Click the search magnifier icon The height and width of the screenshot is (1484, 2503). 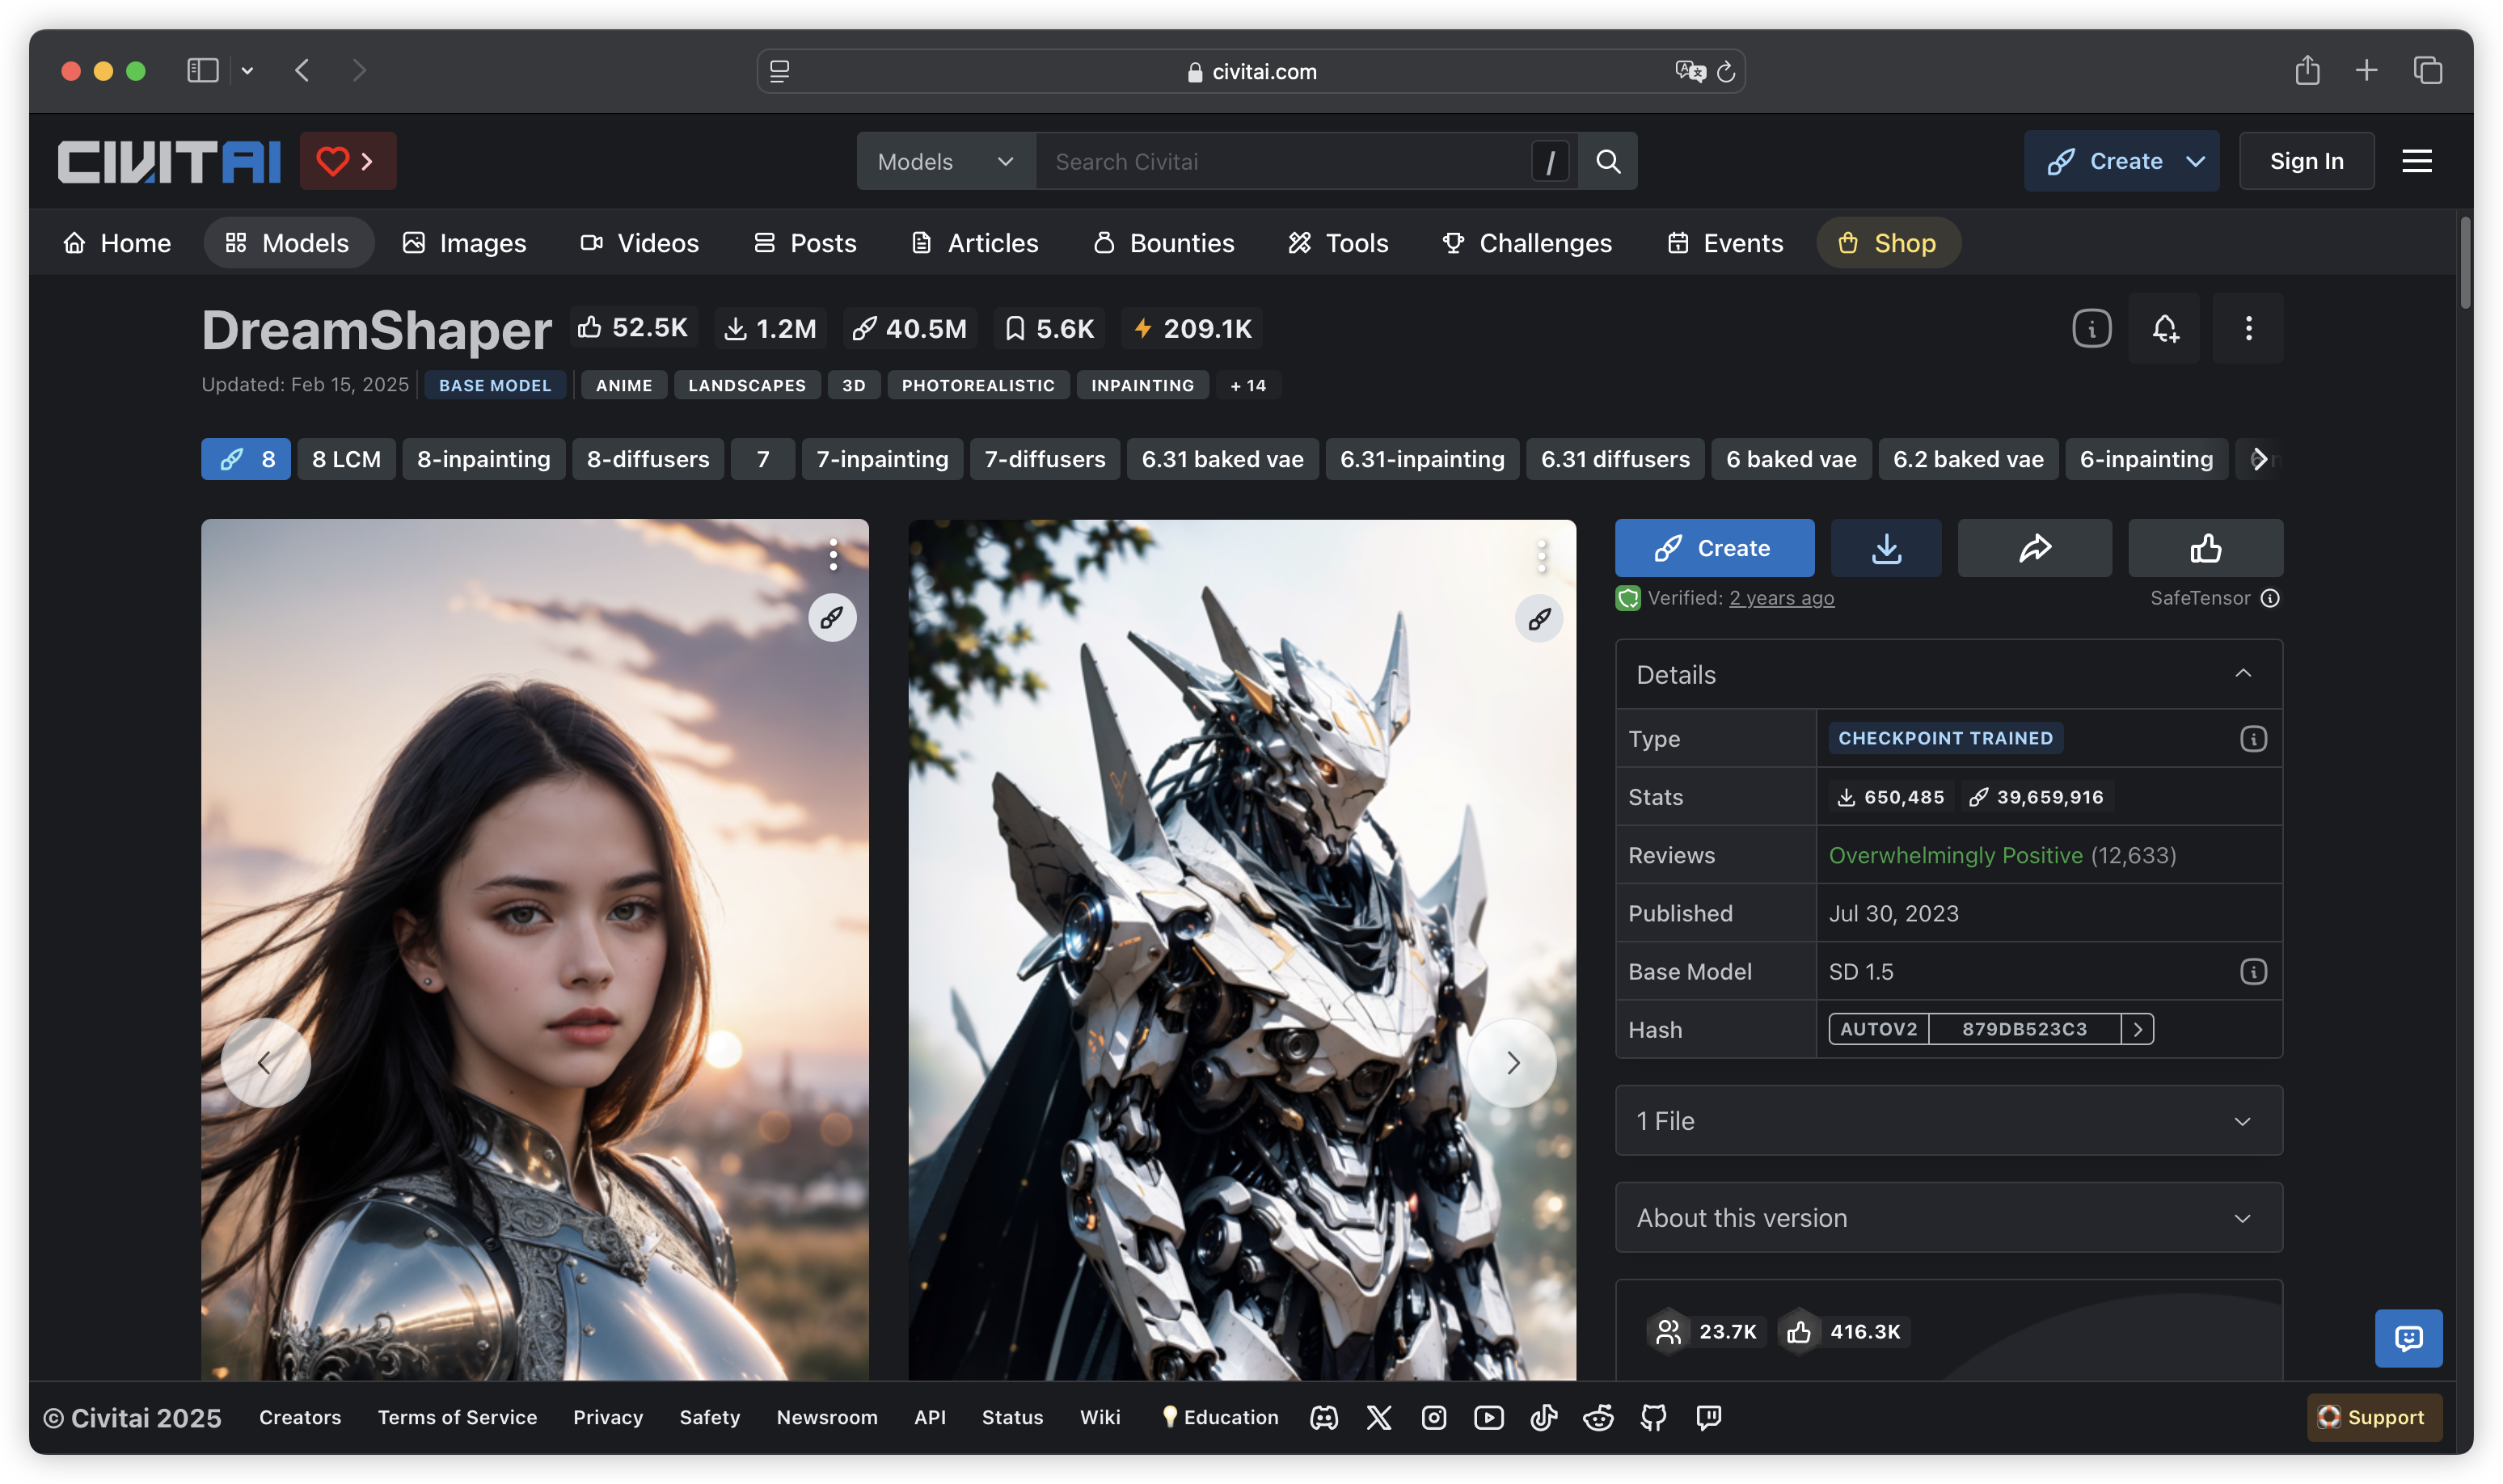pyautogui.click(x=1607, y=161)
